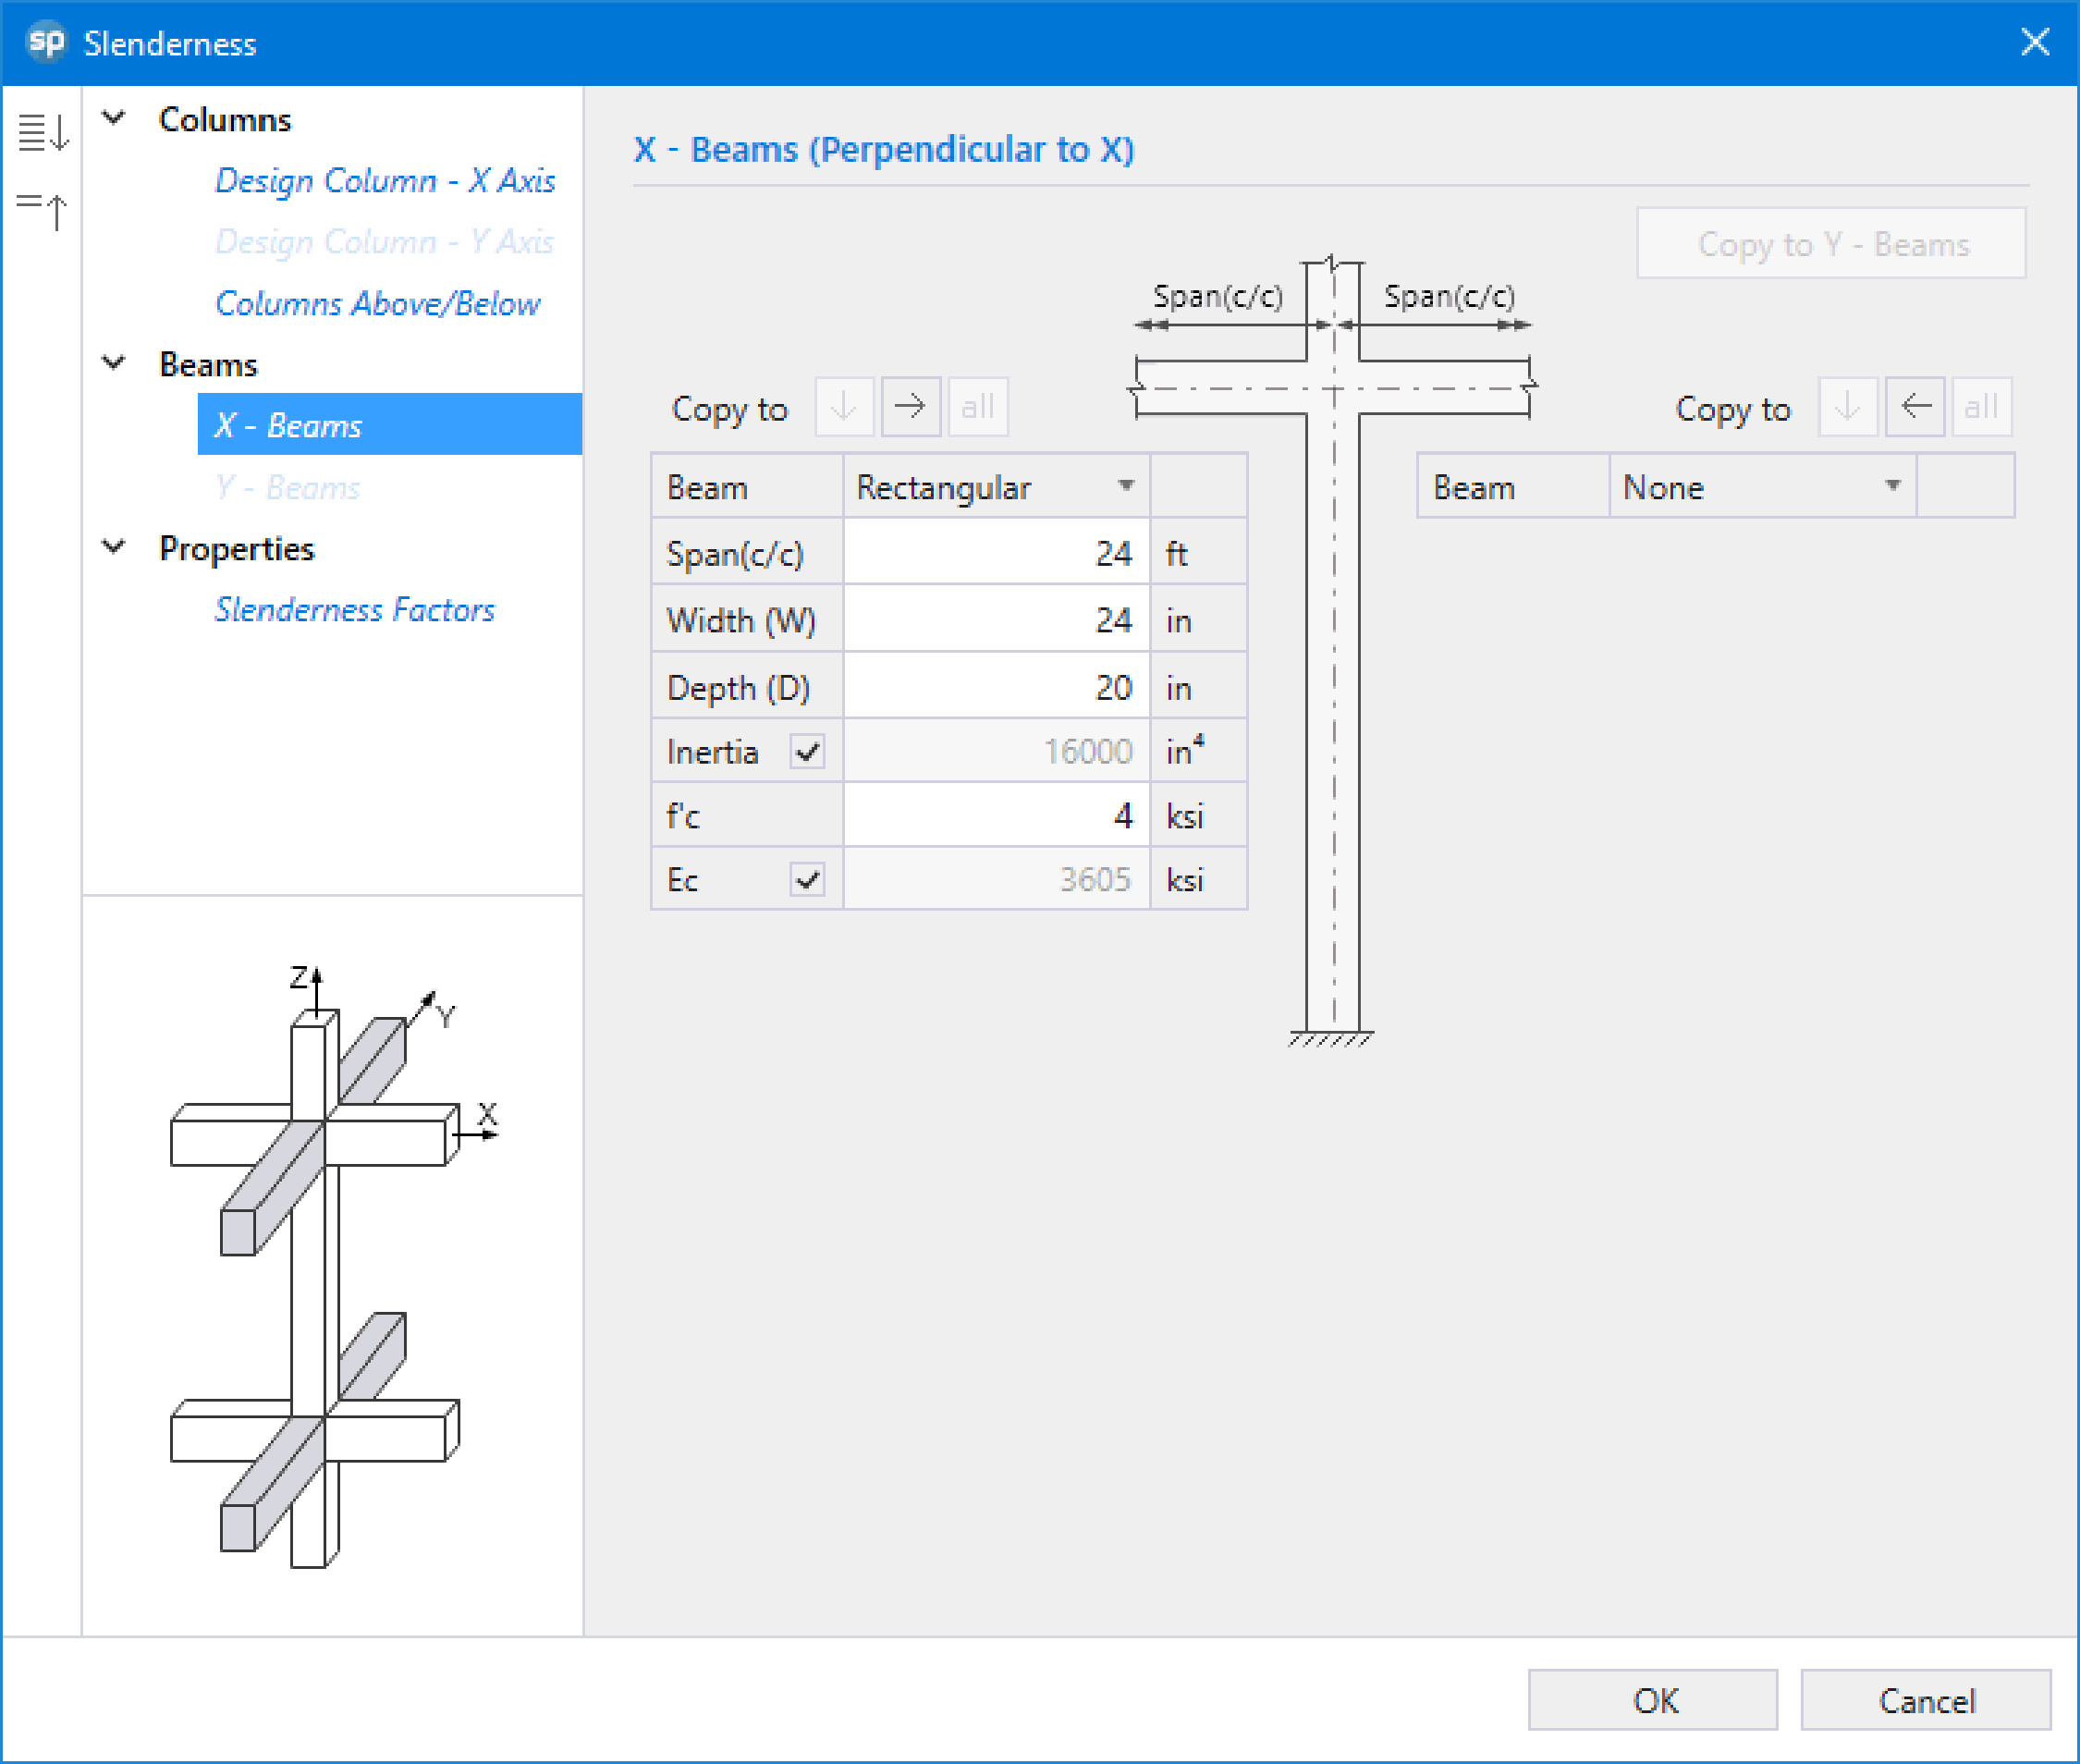2080x1764 pixels.
Task: Open Design Column - X Axis page
Action: coord(385,181)
